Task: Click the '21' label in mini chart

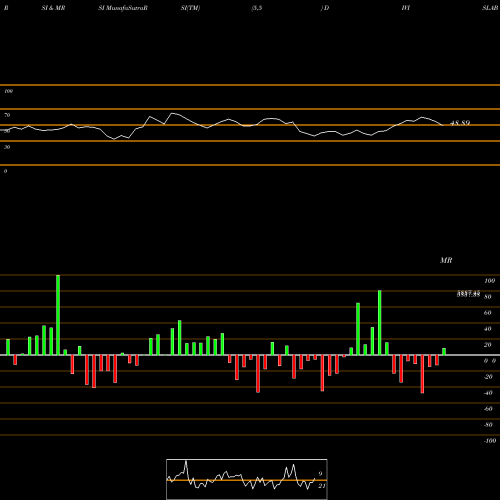Action: (x=322, y=486)
